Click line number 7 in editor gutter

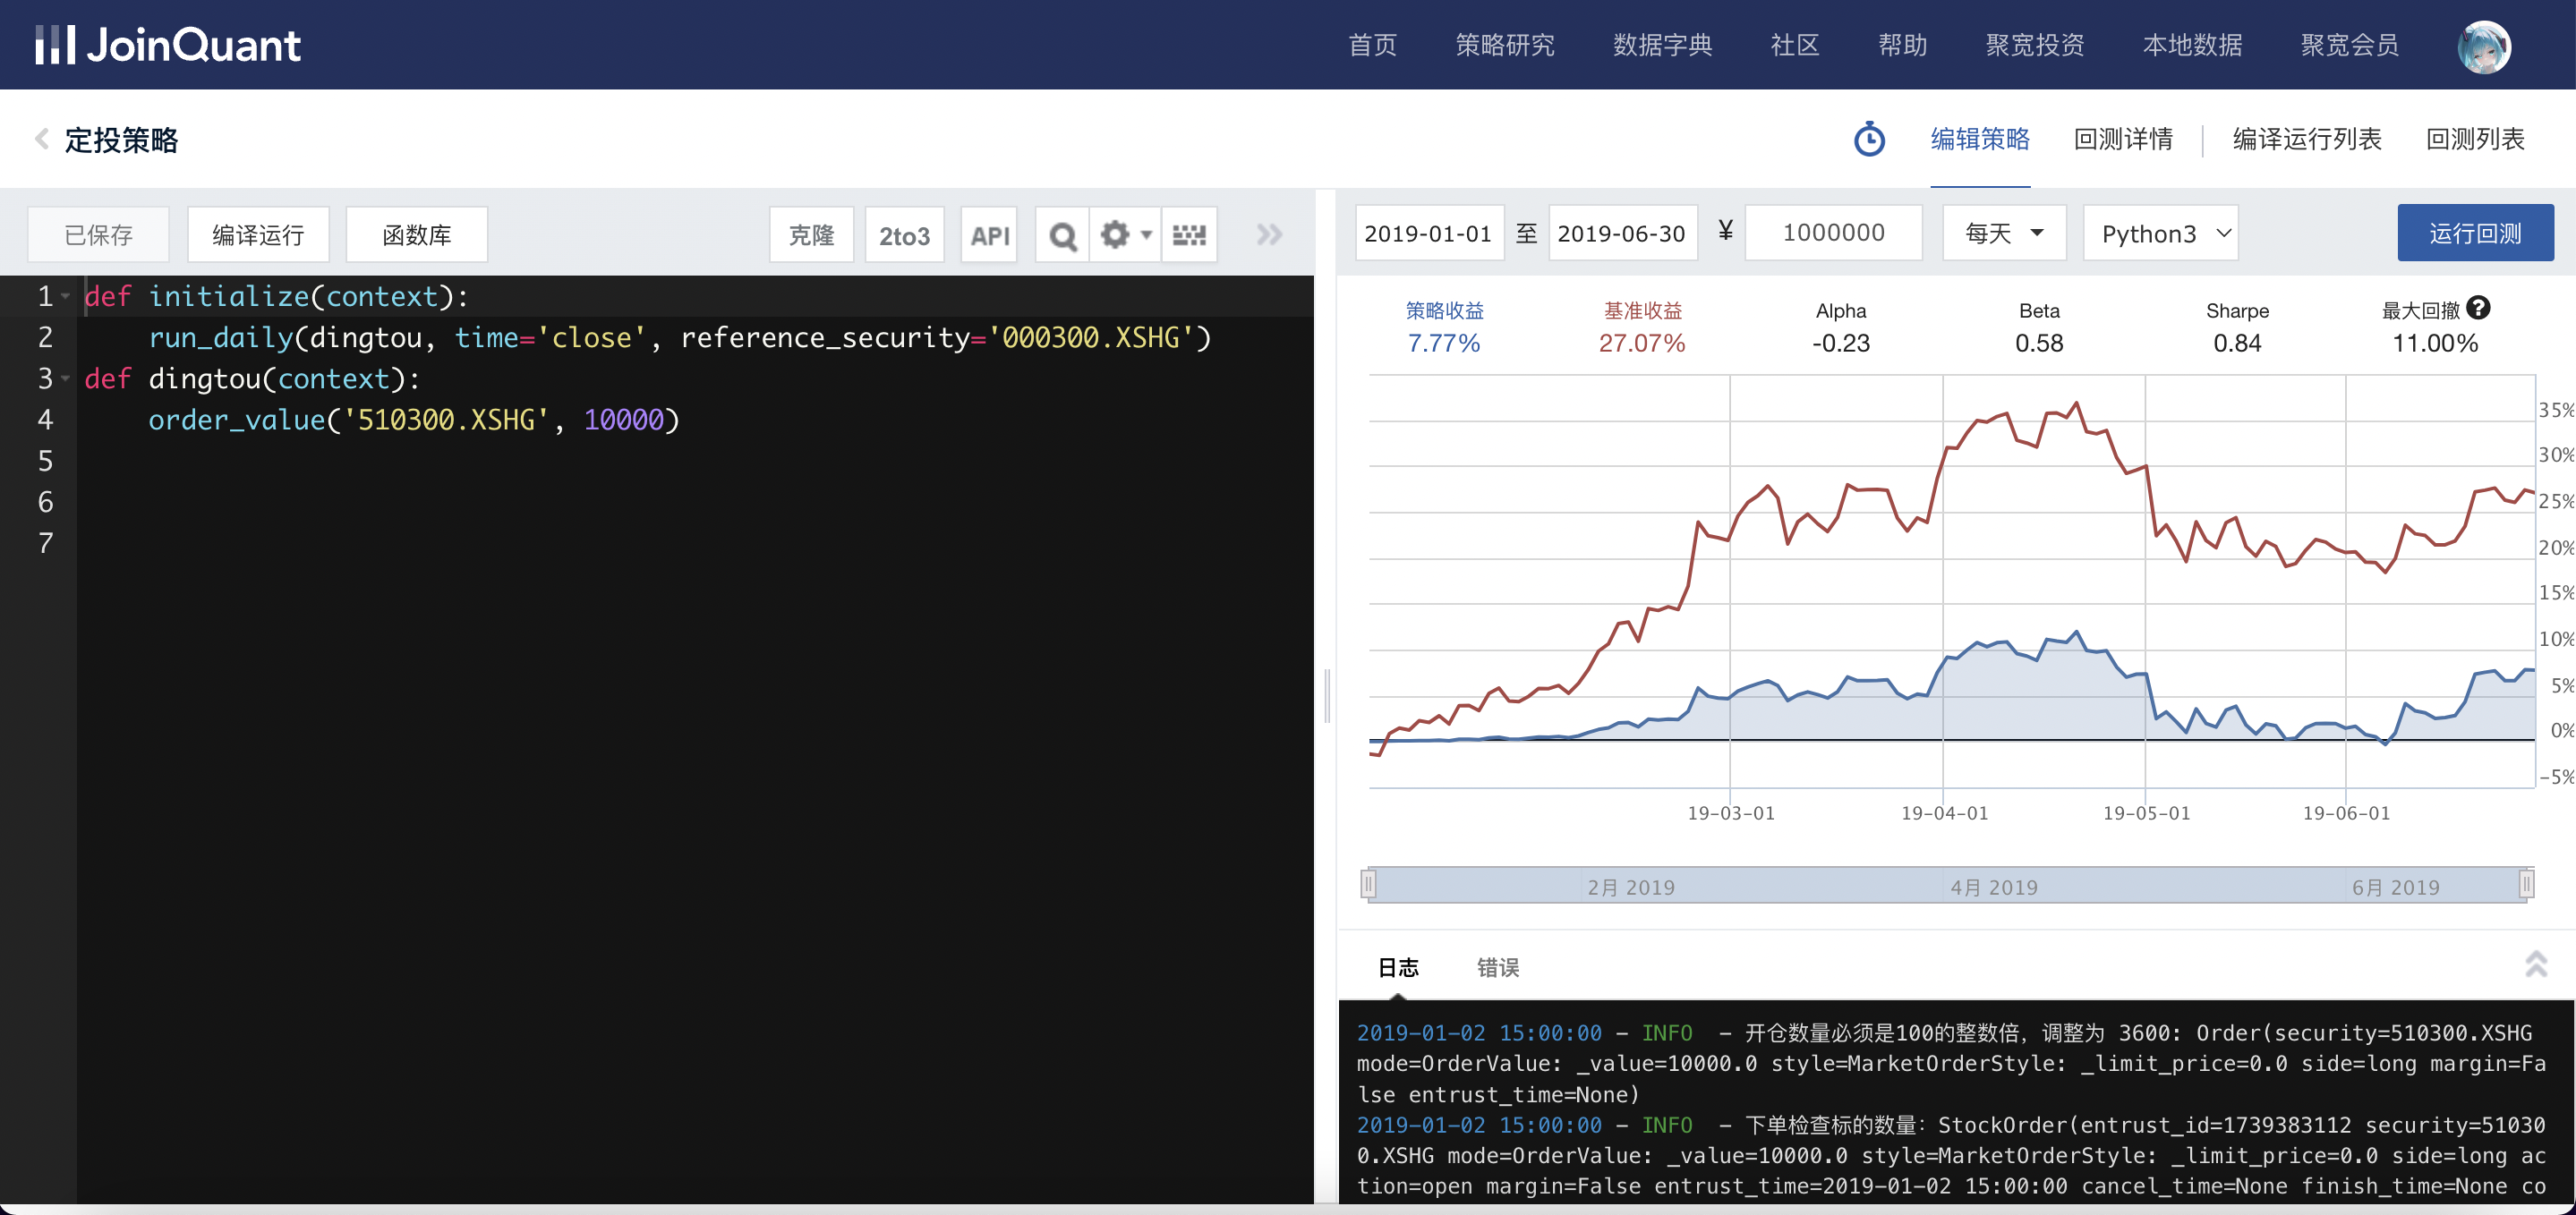45,543
